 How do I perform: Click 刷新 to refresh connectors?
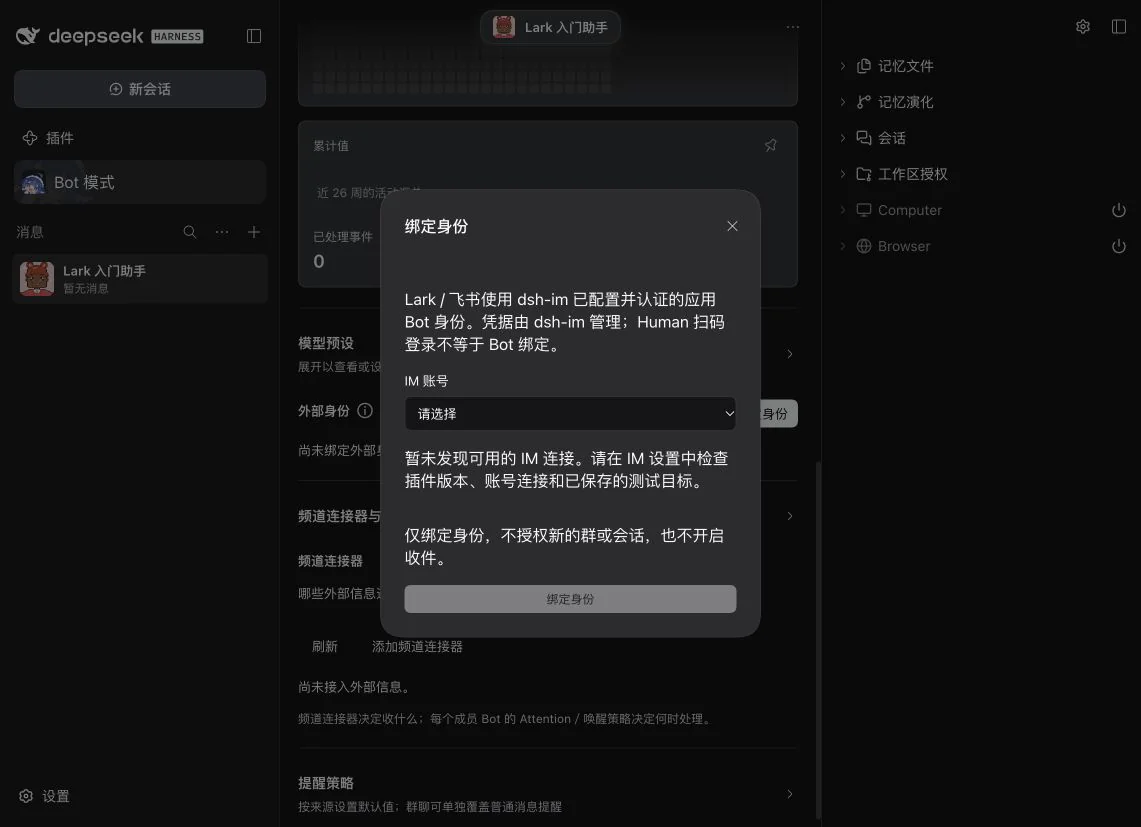325,646
